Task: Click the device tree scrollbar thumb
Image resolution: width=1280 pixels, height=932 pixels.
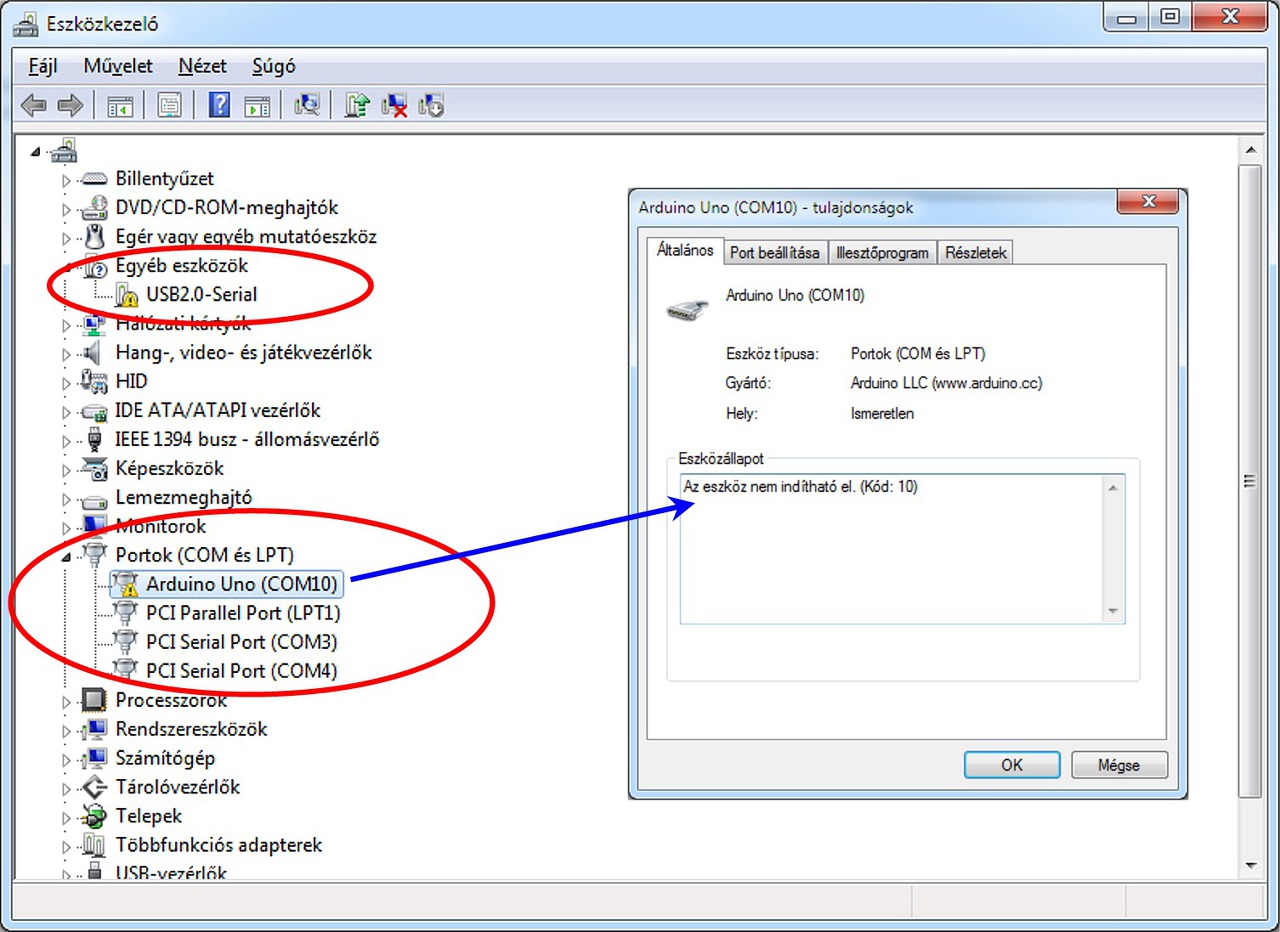Action: pyautogui.click(x=1249, y=481)
